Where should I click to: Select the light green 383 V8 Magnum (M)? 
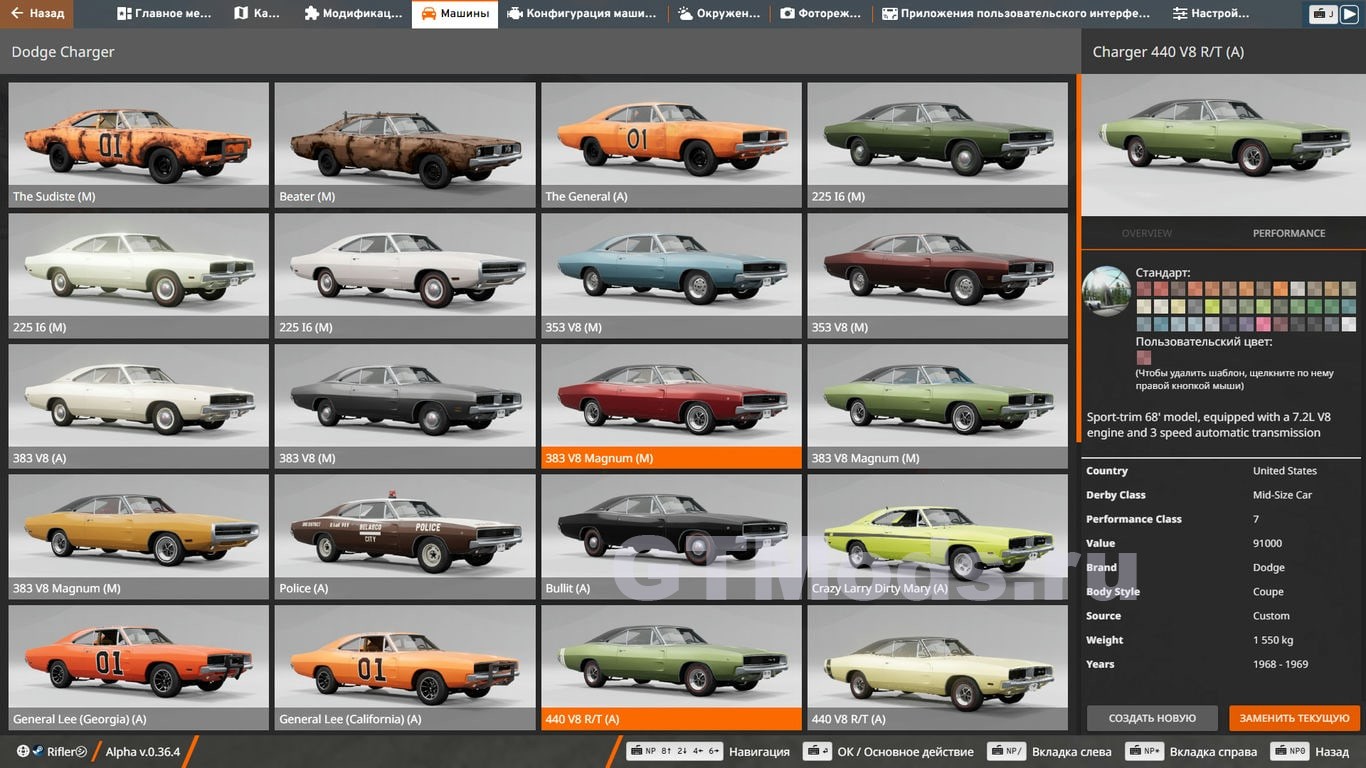938,406
